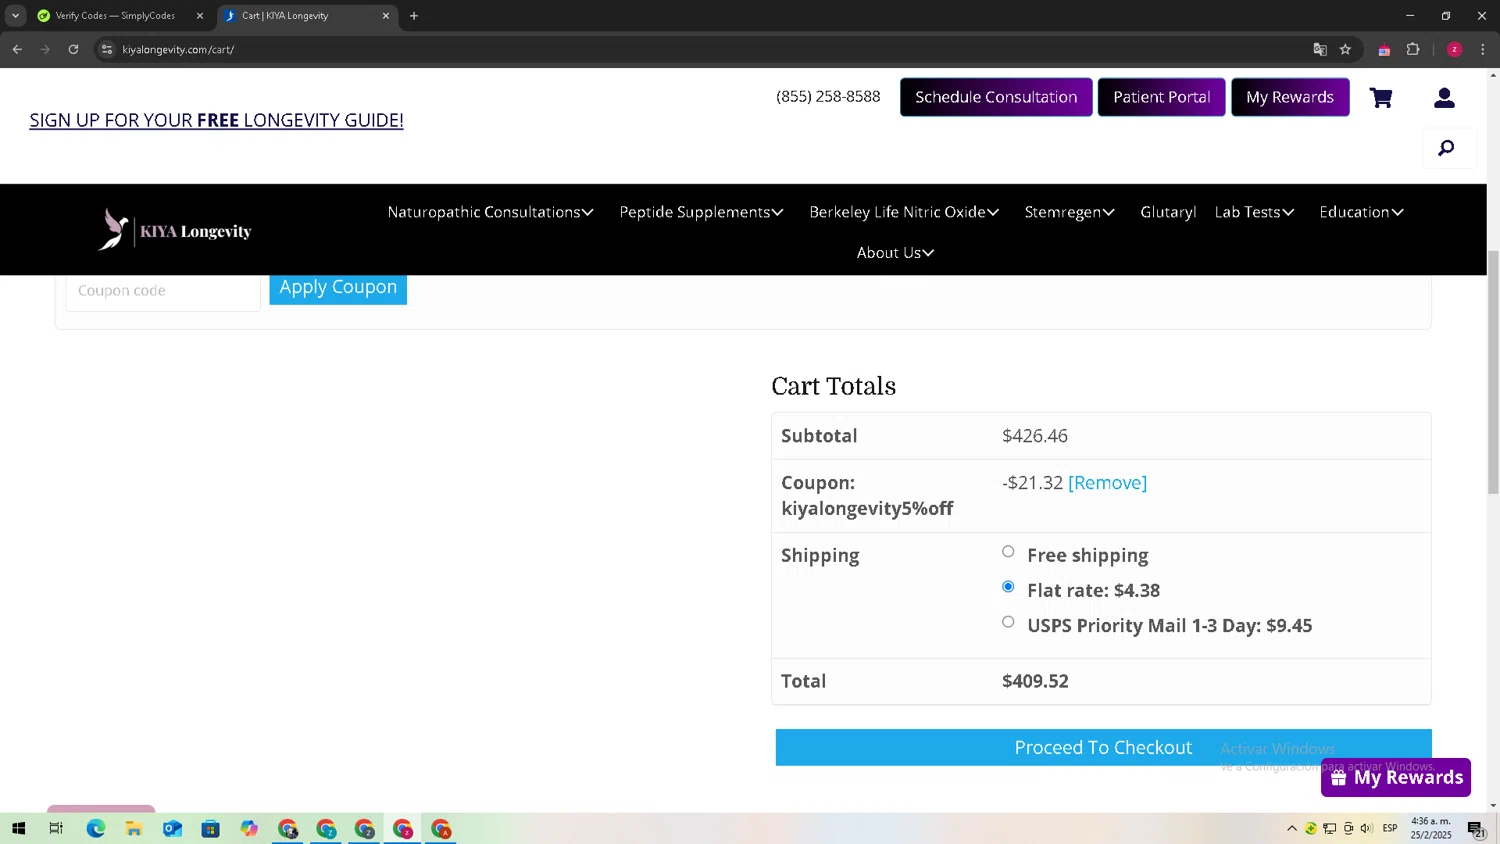Expand the Lab Tests menu
1500x844 pixels.
1254,212
